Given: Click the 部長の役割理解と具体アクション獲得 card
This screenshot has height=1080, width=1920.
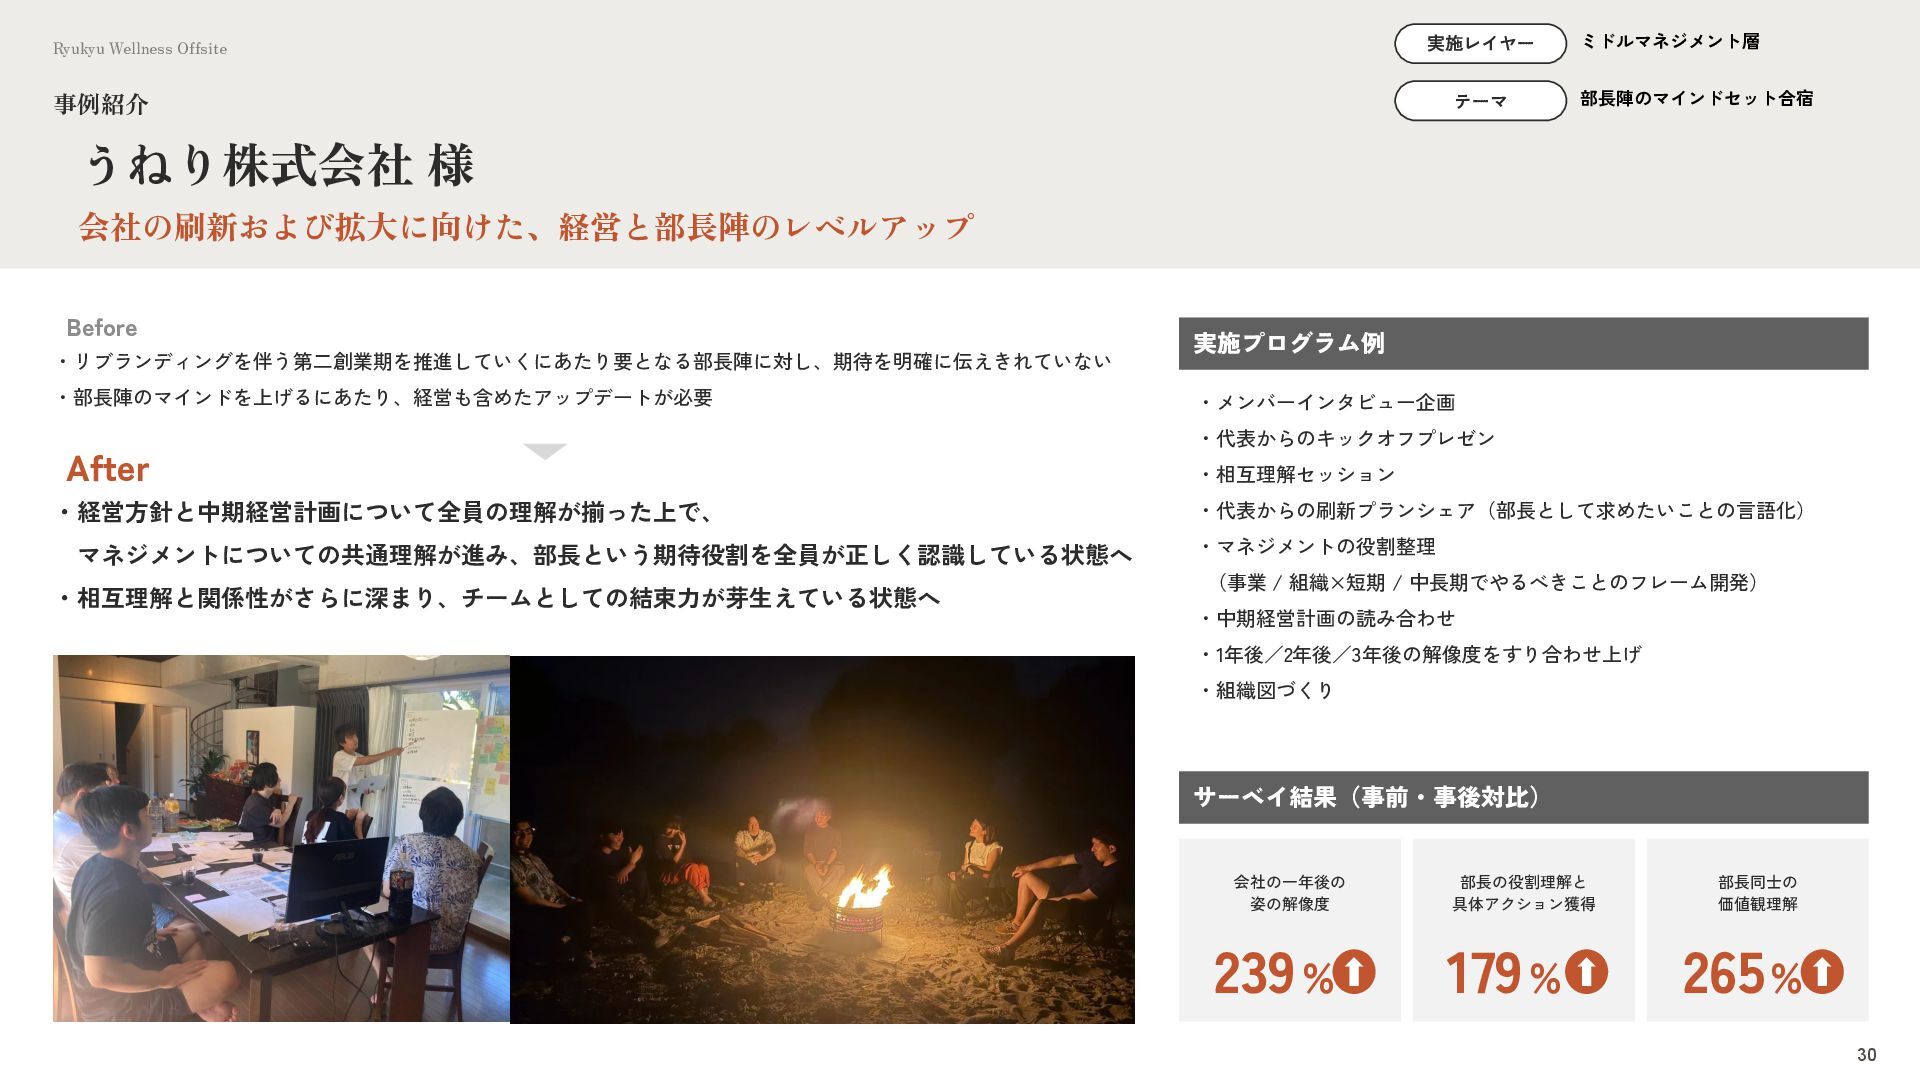Looking at the screenshot, I should click(x=1523, y=930).
